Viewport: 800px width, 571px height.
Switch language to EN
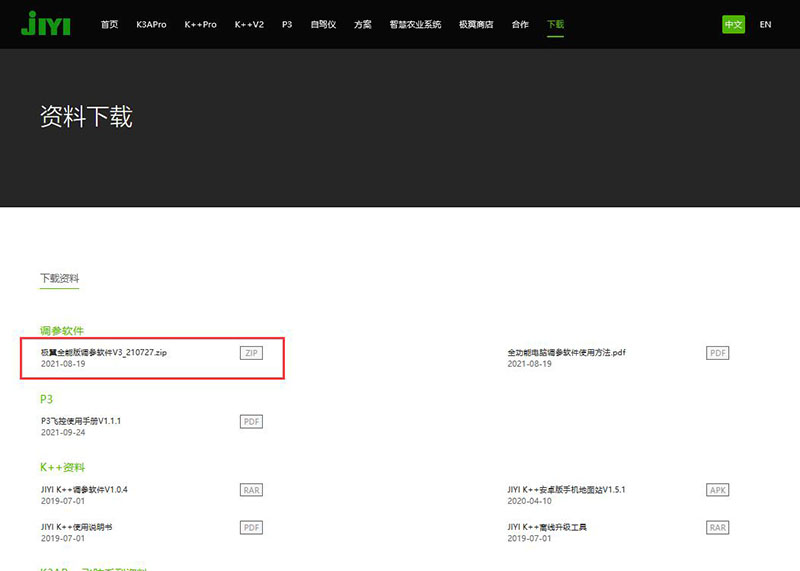765,24
